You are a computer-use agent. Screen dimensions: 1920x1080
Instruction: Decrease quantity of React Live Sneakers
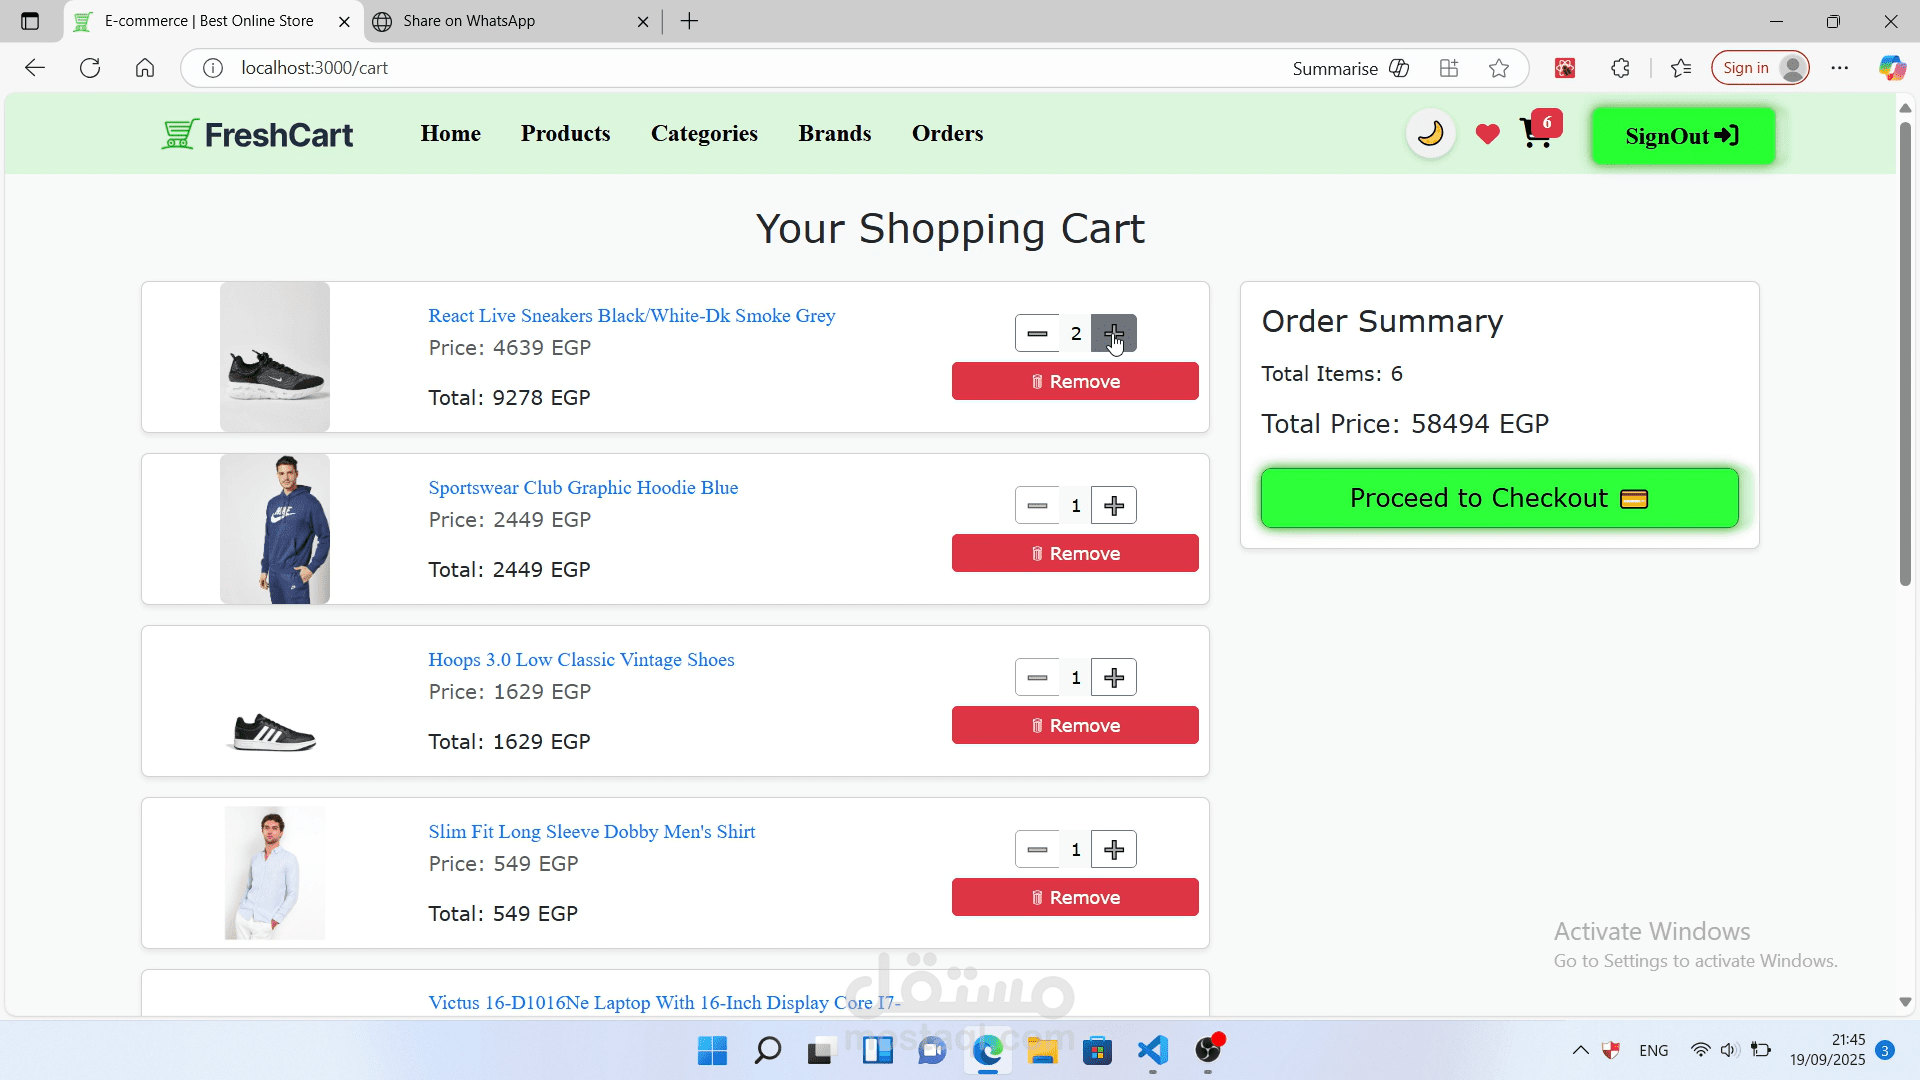click(1037, 333)
